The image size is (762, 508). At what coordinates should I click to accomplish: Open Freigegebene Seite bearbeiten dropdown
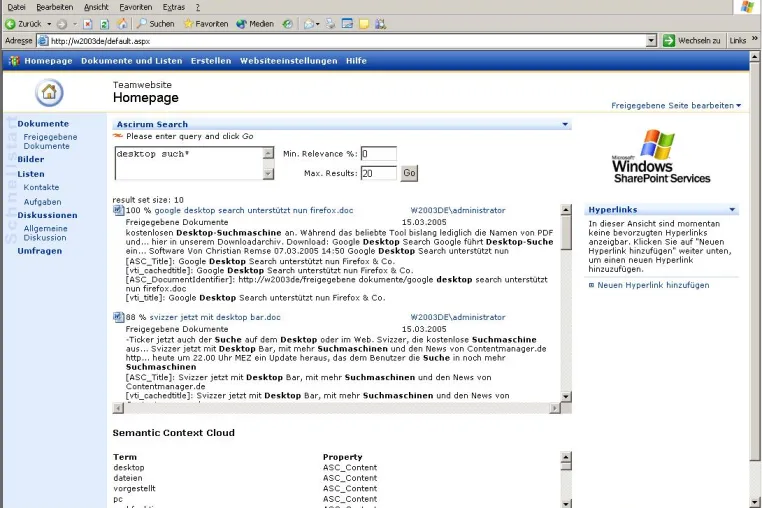(x=676, y=105)
